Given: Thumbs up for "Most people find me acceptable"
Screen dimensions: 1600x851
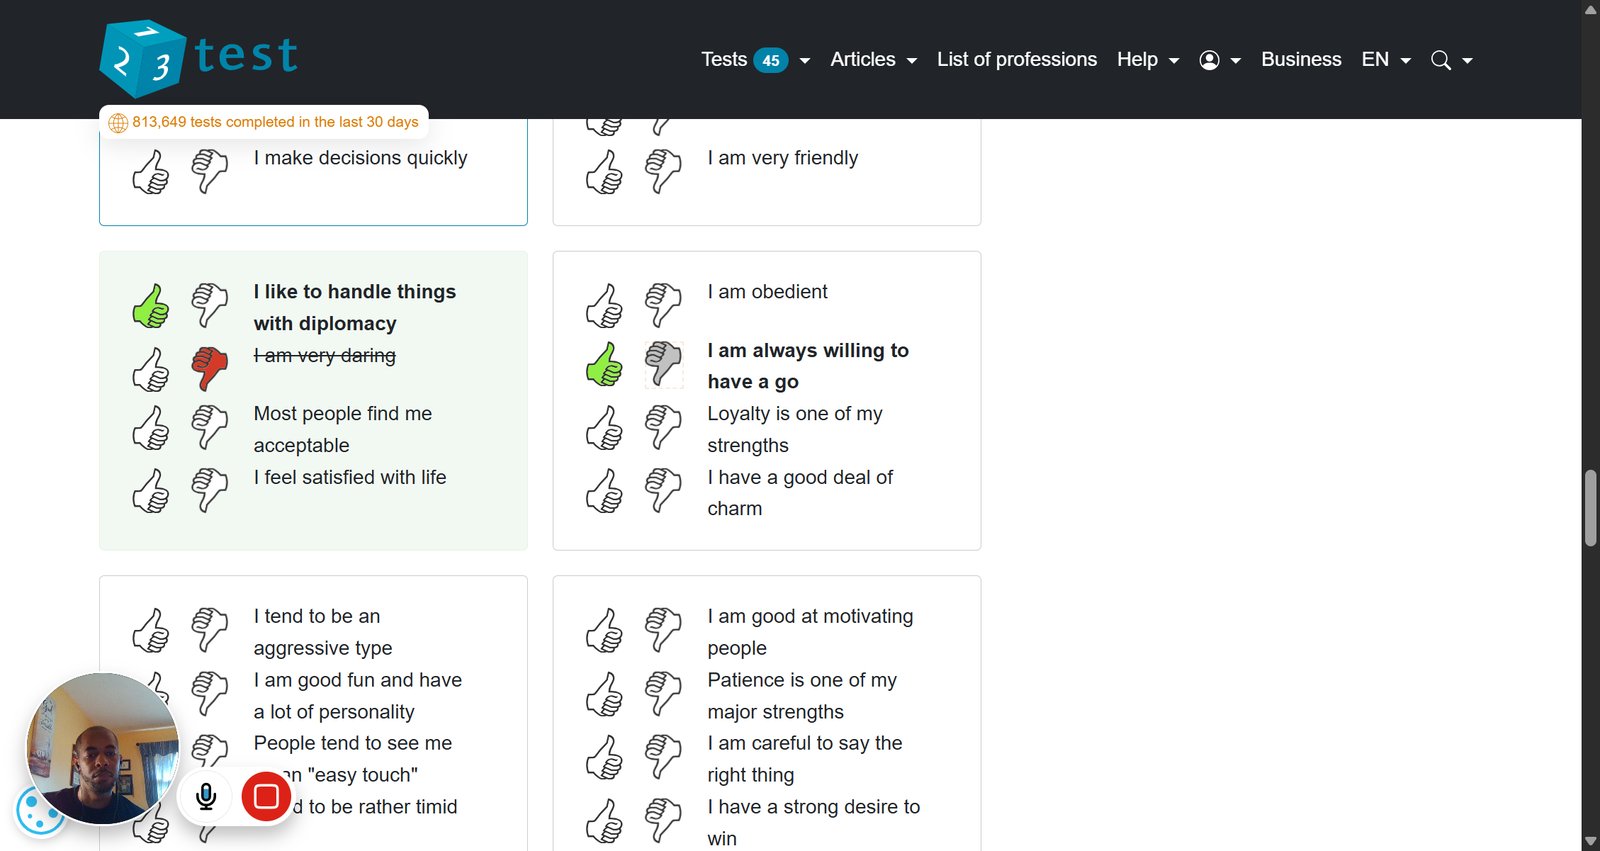Looking at the screenshot, I should (151, 428).
